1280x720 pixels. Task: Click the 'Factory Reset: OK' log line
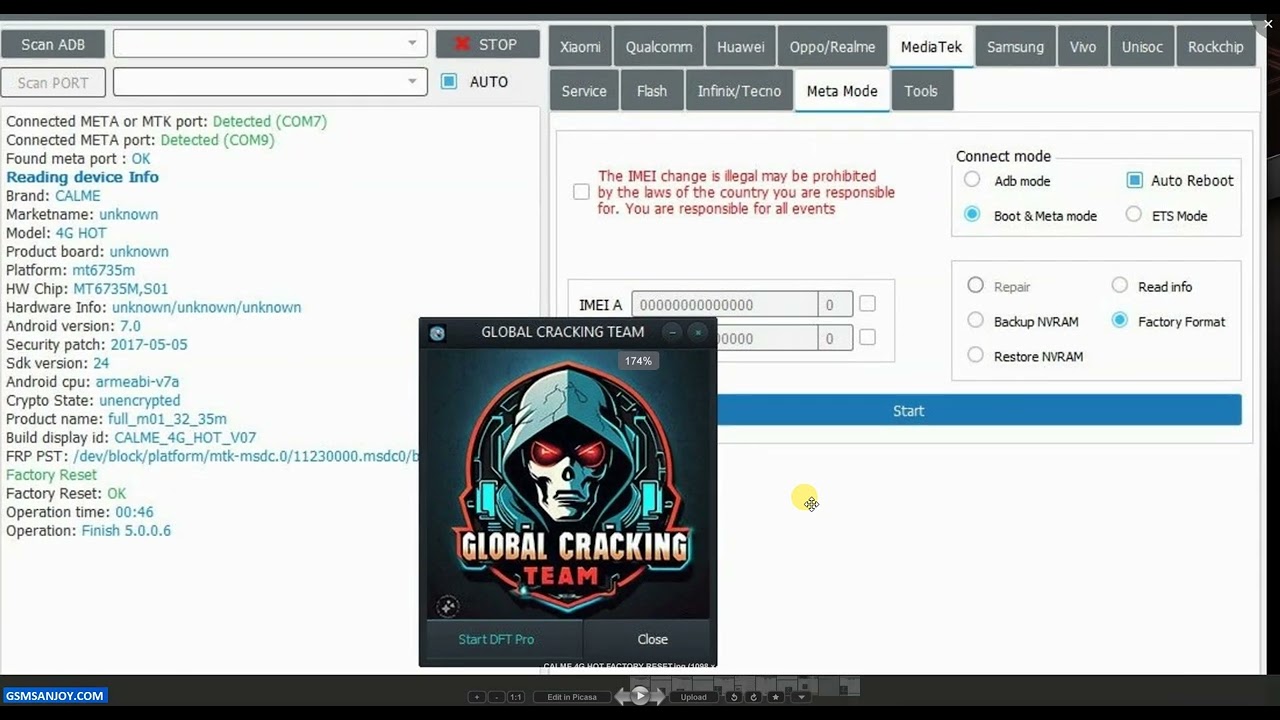coord(66,493)
